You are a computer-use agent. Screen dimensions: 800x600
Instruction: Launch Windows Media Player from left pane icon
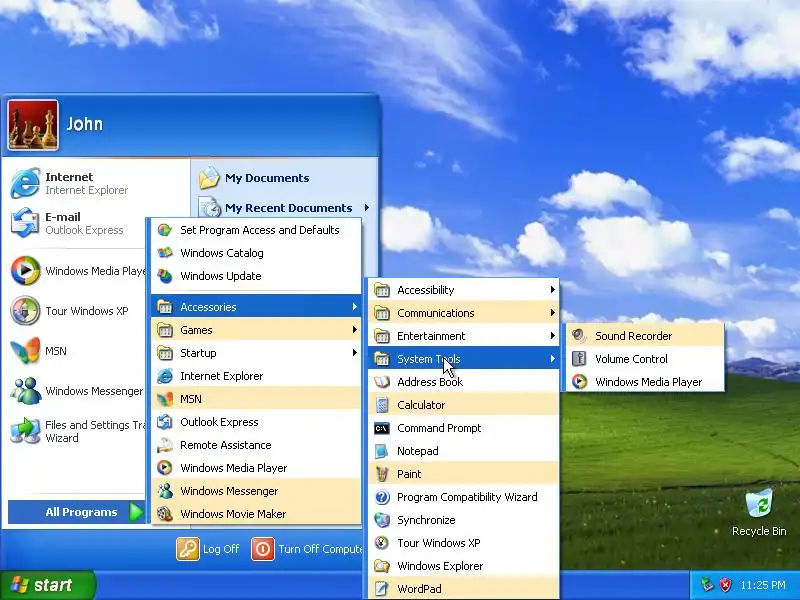(x=25, y=270)
